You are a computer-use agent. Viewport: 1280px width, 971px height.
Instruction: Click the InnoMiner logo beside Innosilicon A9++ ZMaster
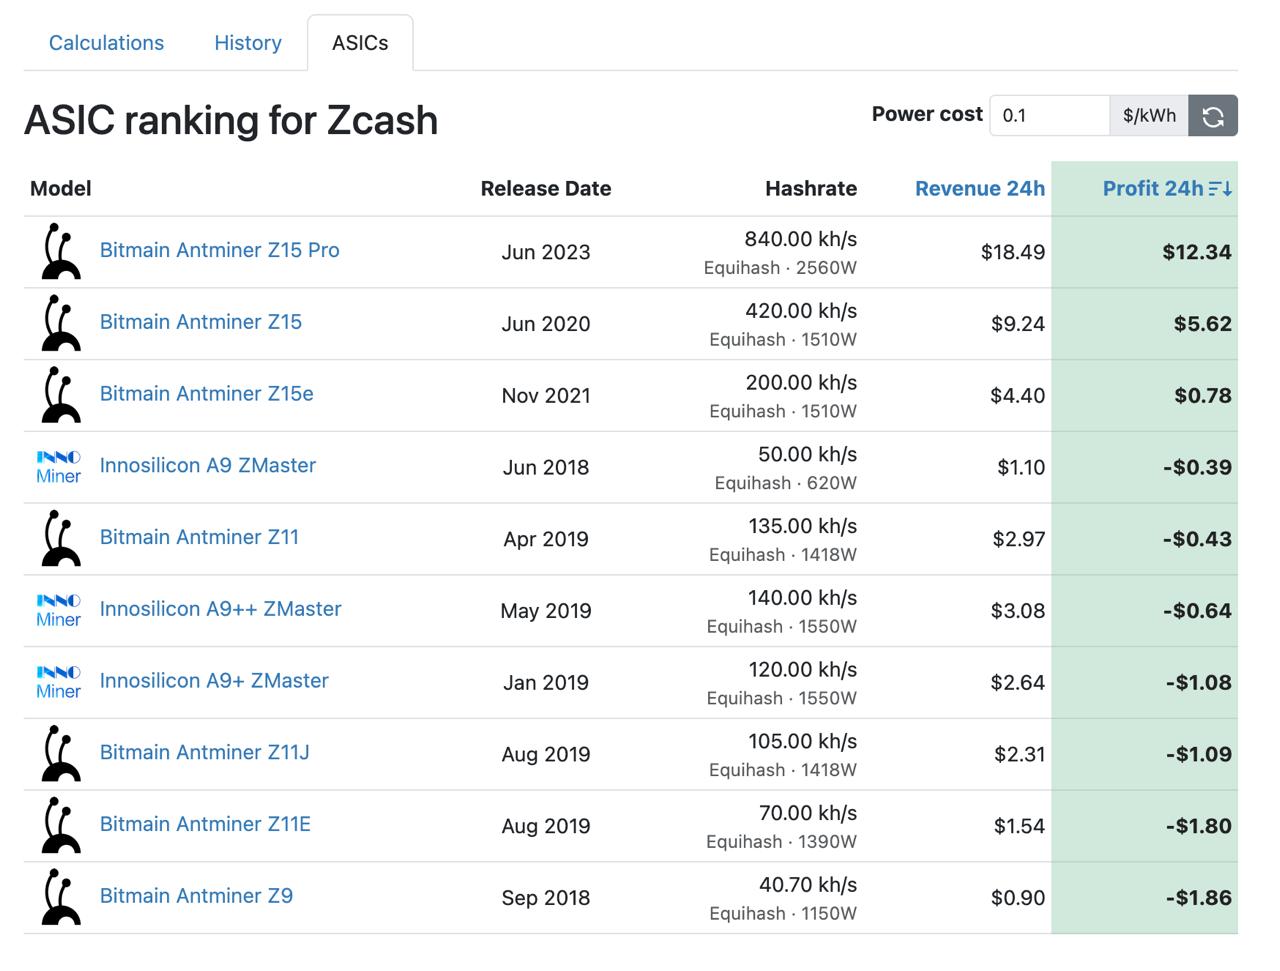tap(58, 610)
